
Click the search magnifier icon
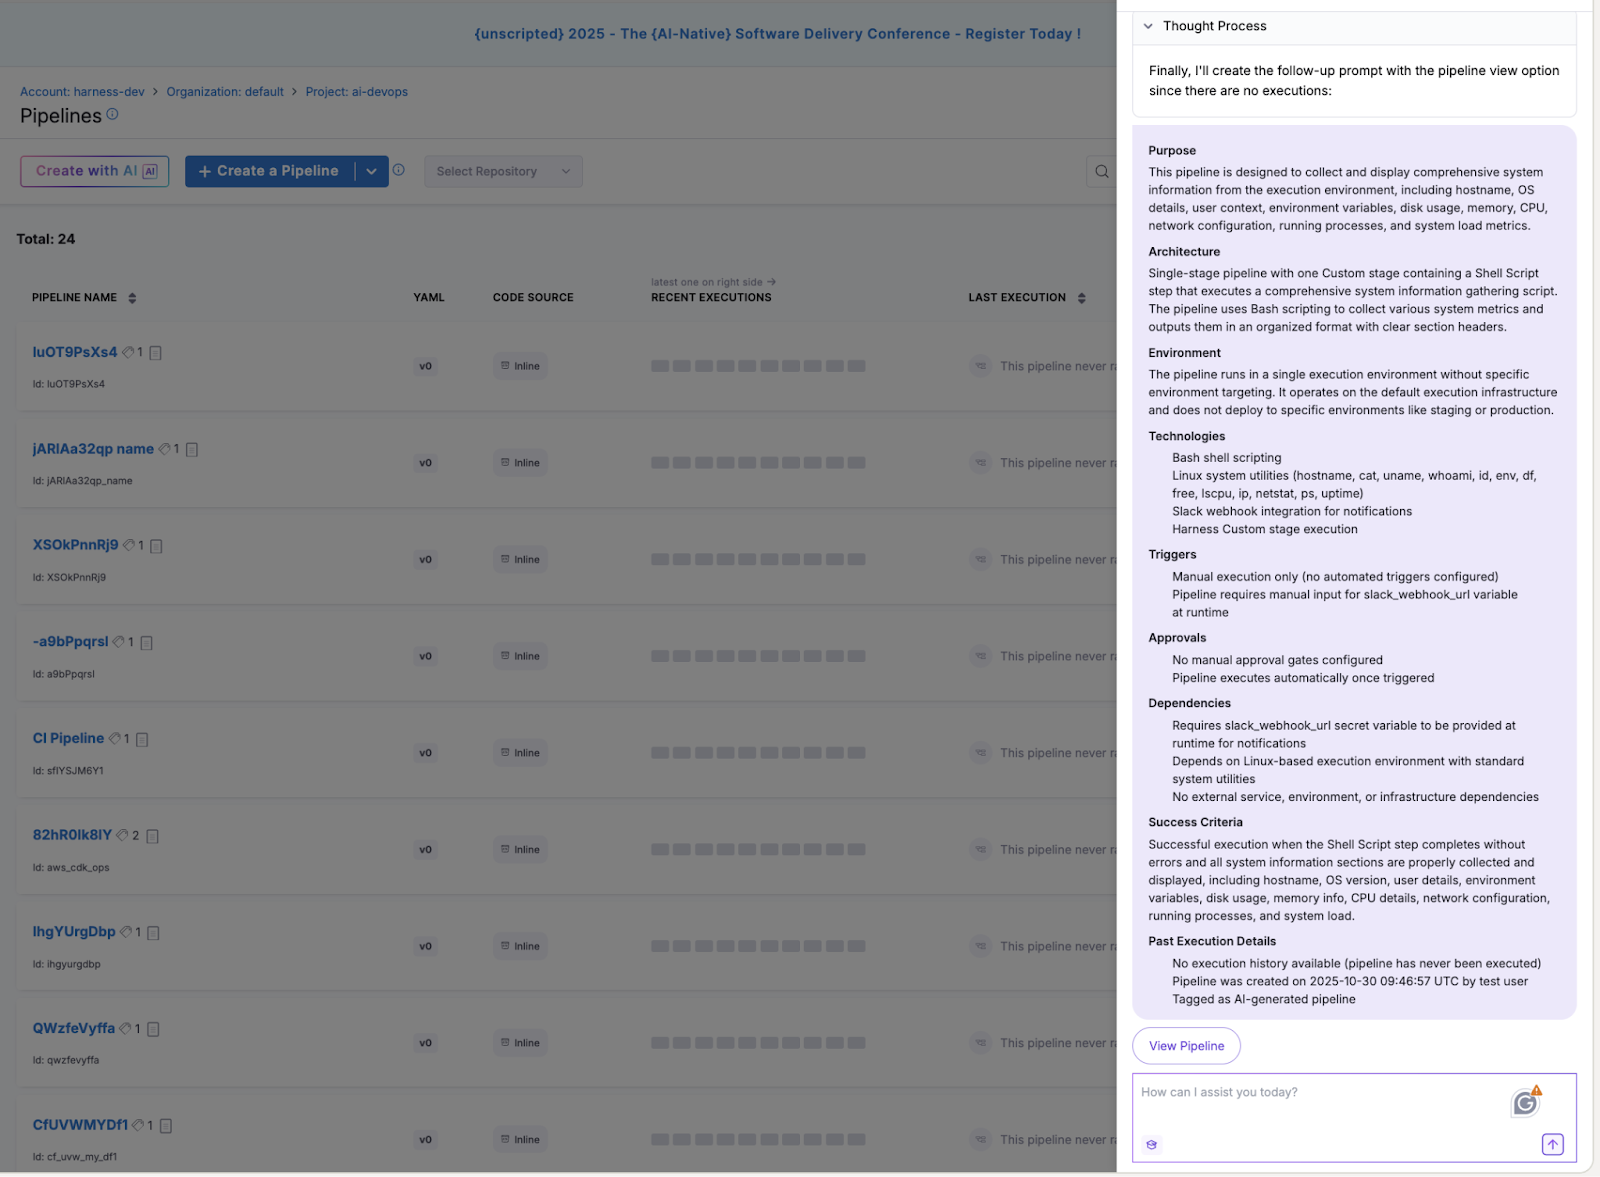pos(1101,171)
